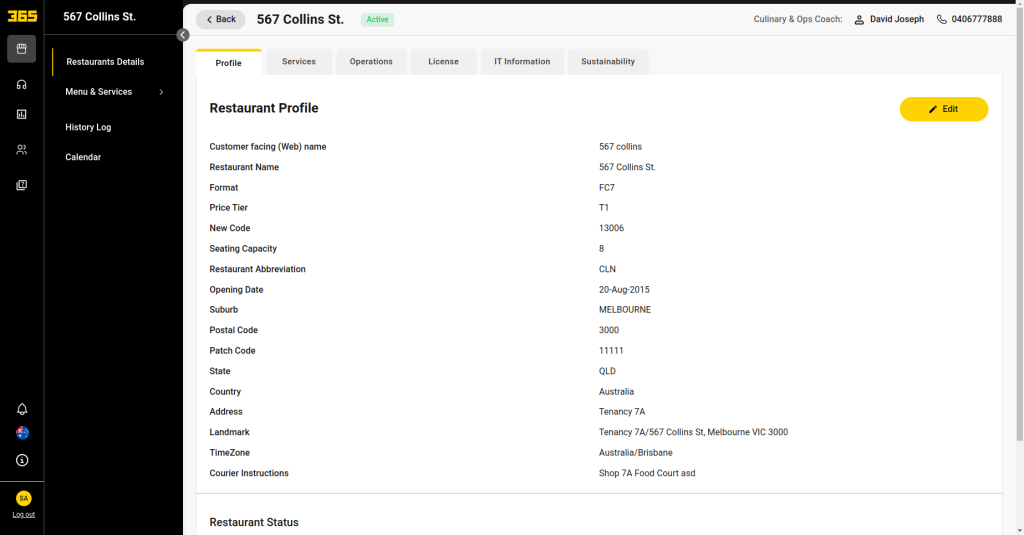Collapse the side navigation panel arrow

pyautogui.click(x=183, y=35)
